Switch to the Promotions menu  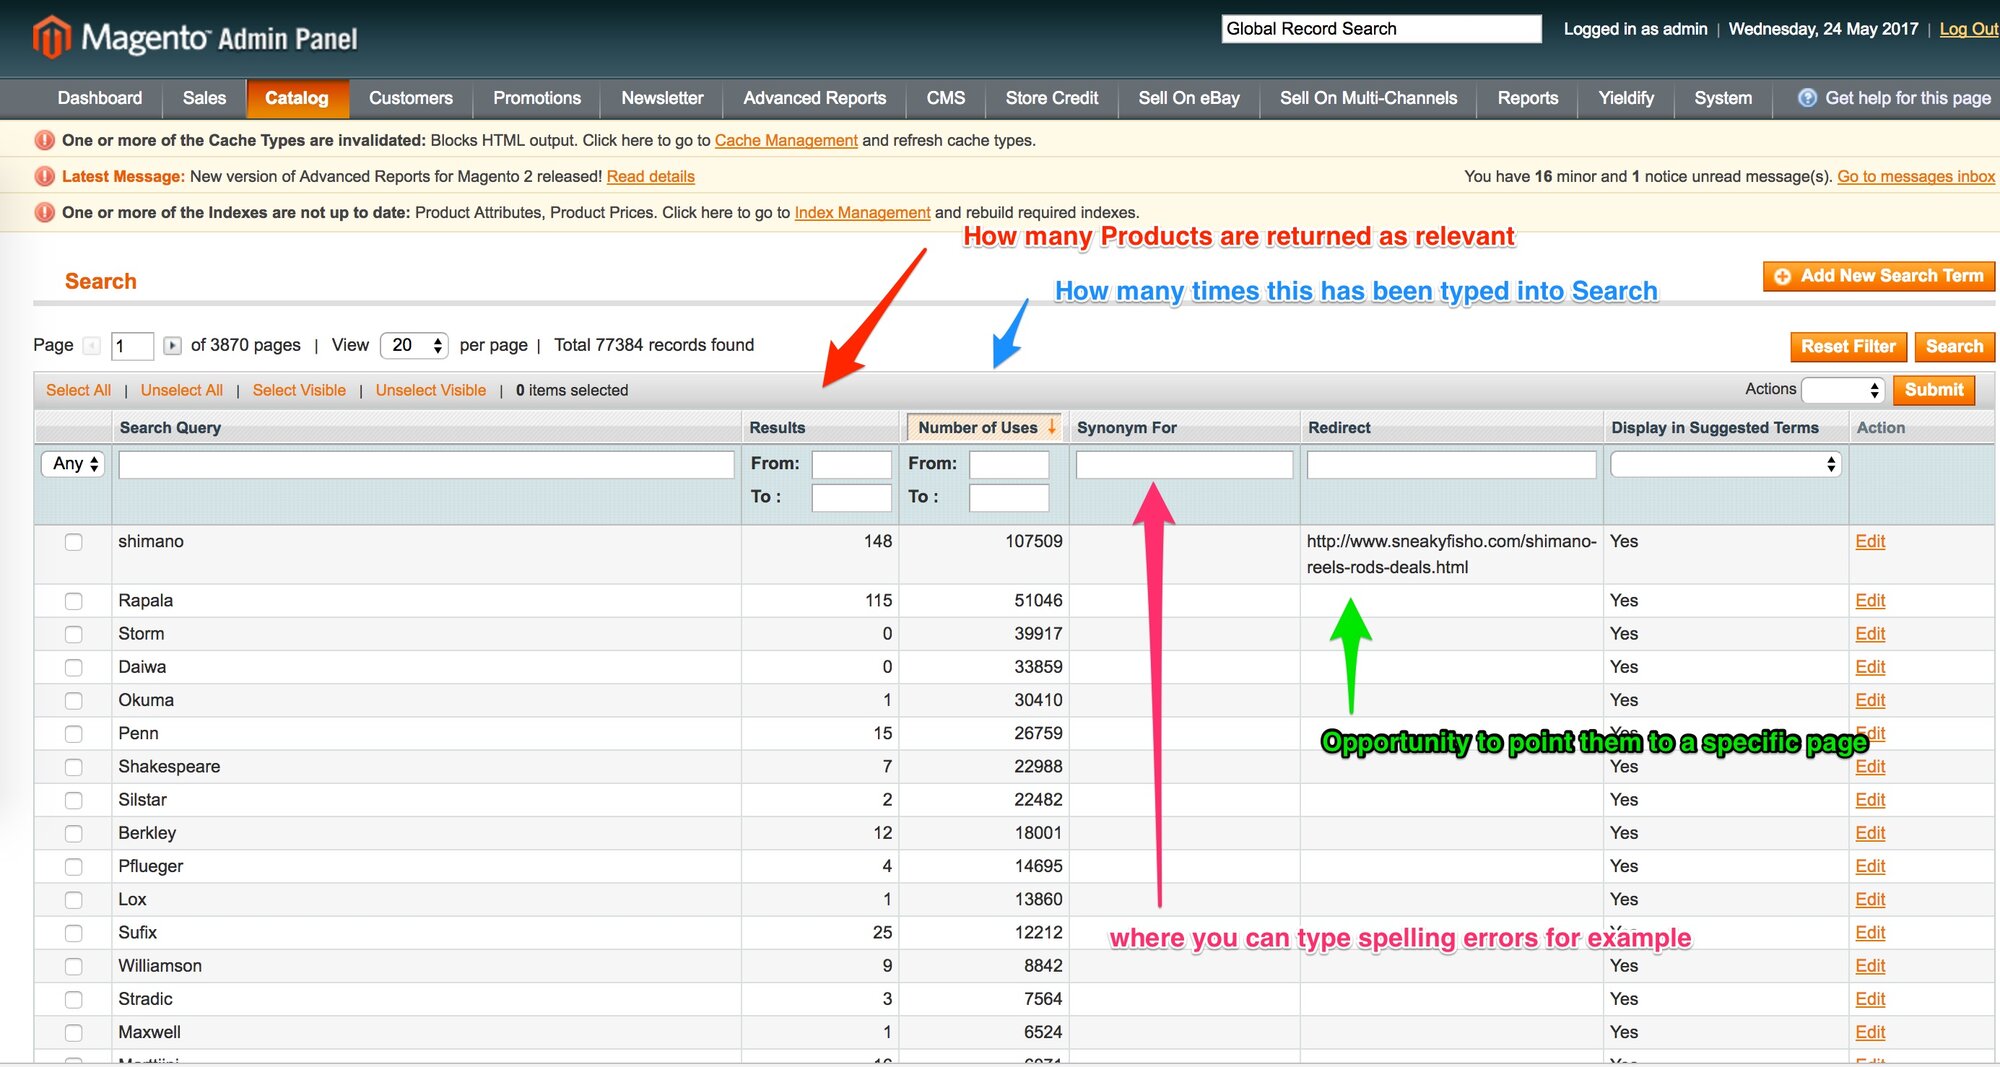pyautogui.click(x=536, y=98)
